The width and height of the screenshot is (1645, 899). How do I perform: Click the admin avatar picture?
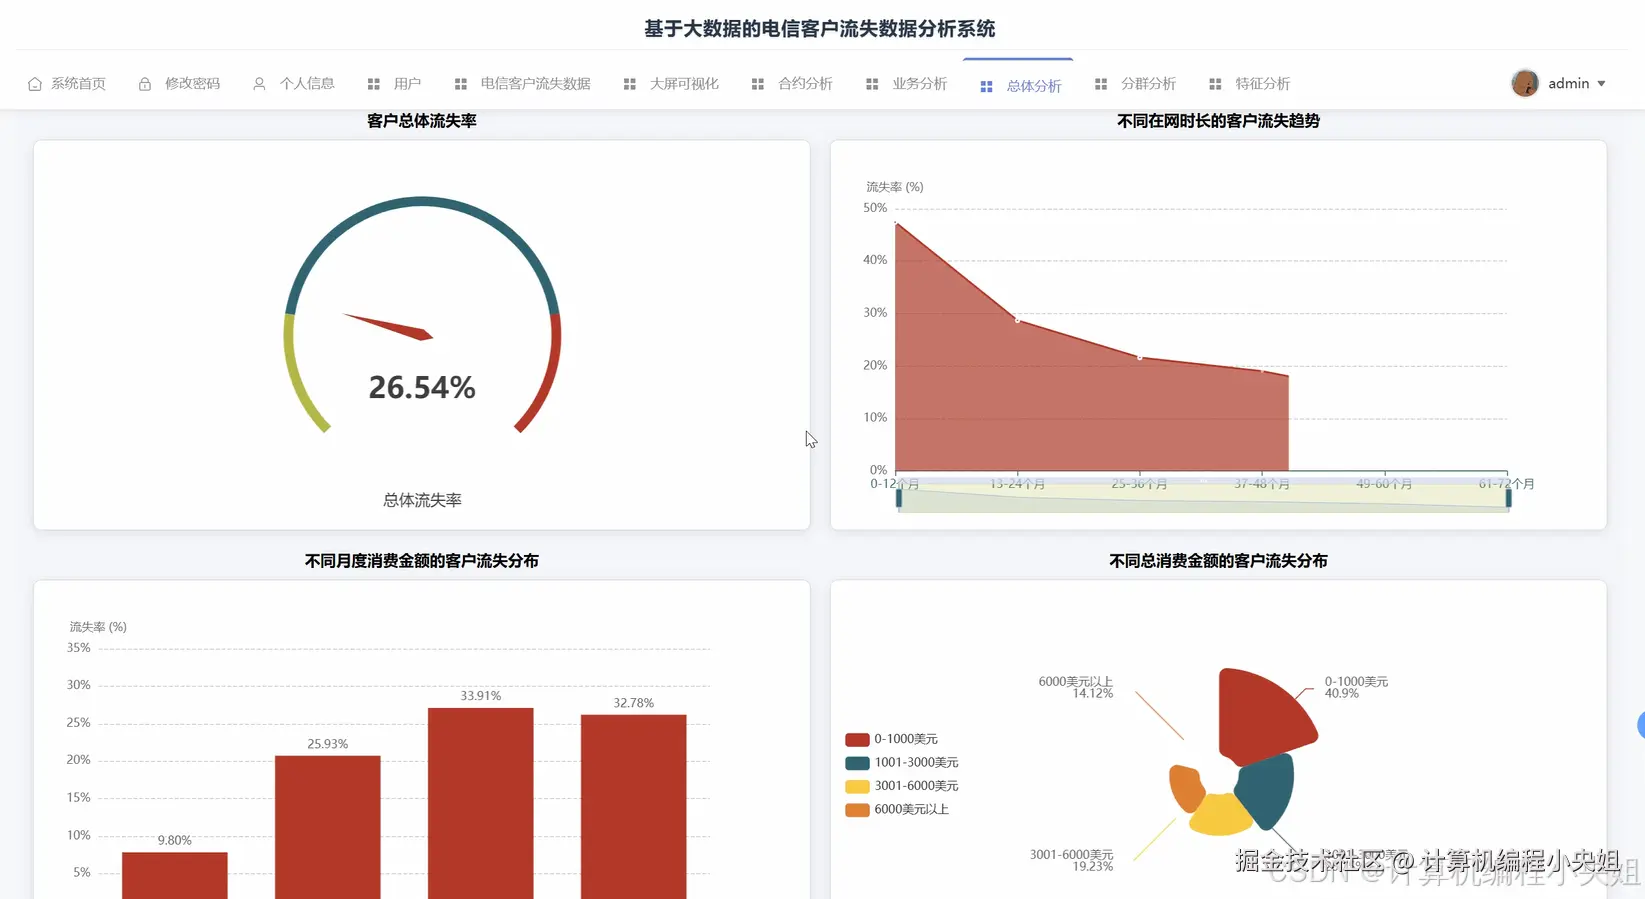1525,83
